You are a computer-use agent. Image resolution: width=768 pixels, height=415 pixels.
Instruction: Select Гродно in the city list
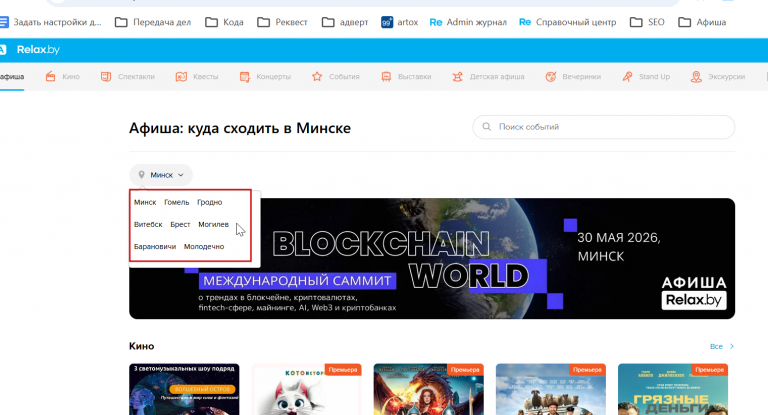210,202
